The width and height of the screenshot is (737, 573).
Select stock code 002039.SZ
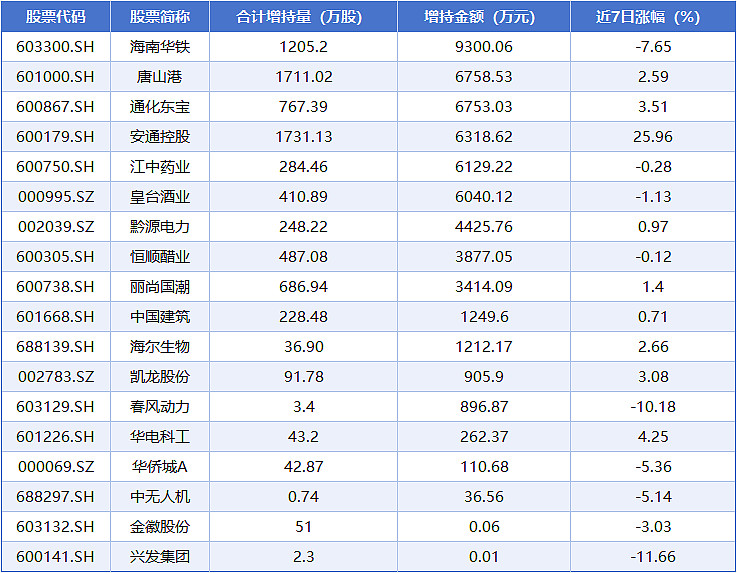click(56, 227)
